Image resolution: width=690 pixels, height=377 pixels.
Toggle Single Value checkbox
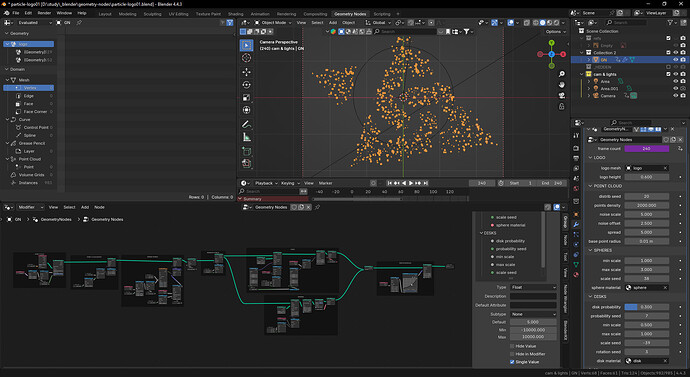(x=512, y=362)
